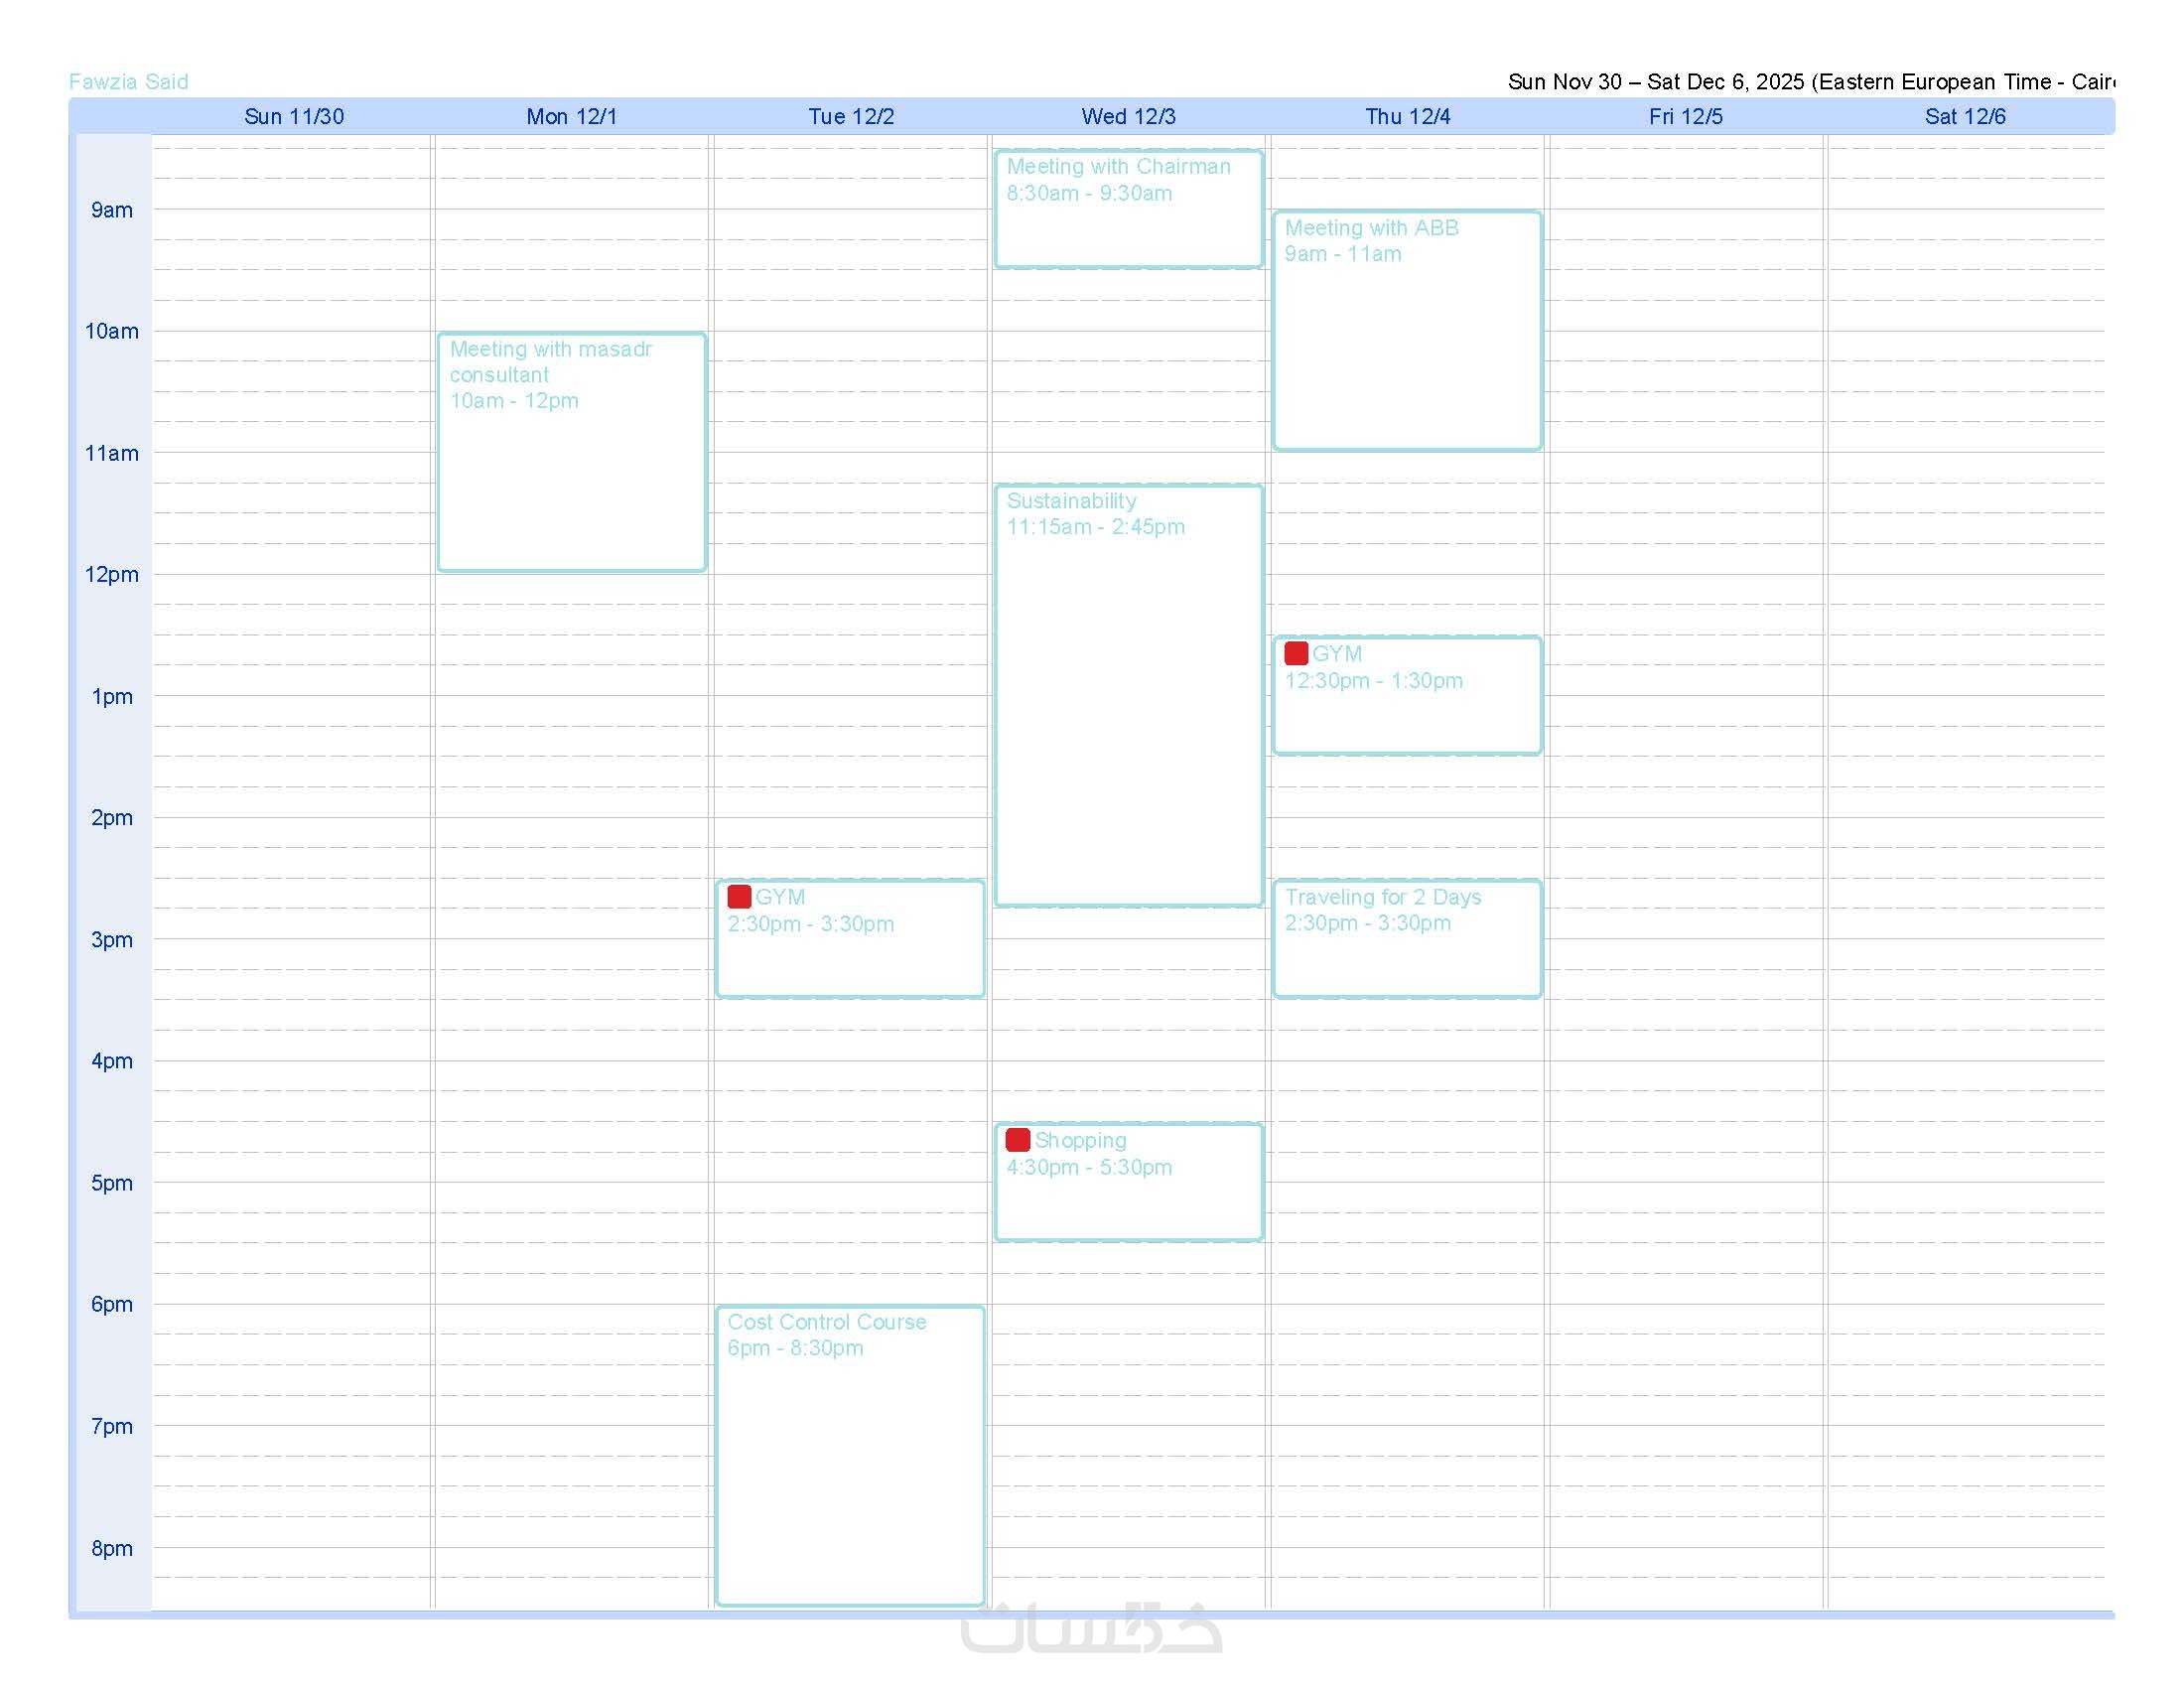Click the Sun 11/30 day header

(x=294, y=117)
